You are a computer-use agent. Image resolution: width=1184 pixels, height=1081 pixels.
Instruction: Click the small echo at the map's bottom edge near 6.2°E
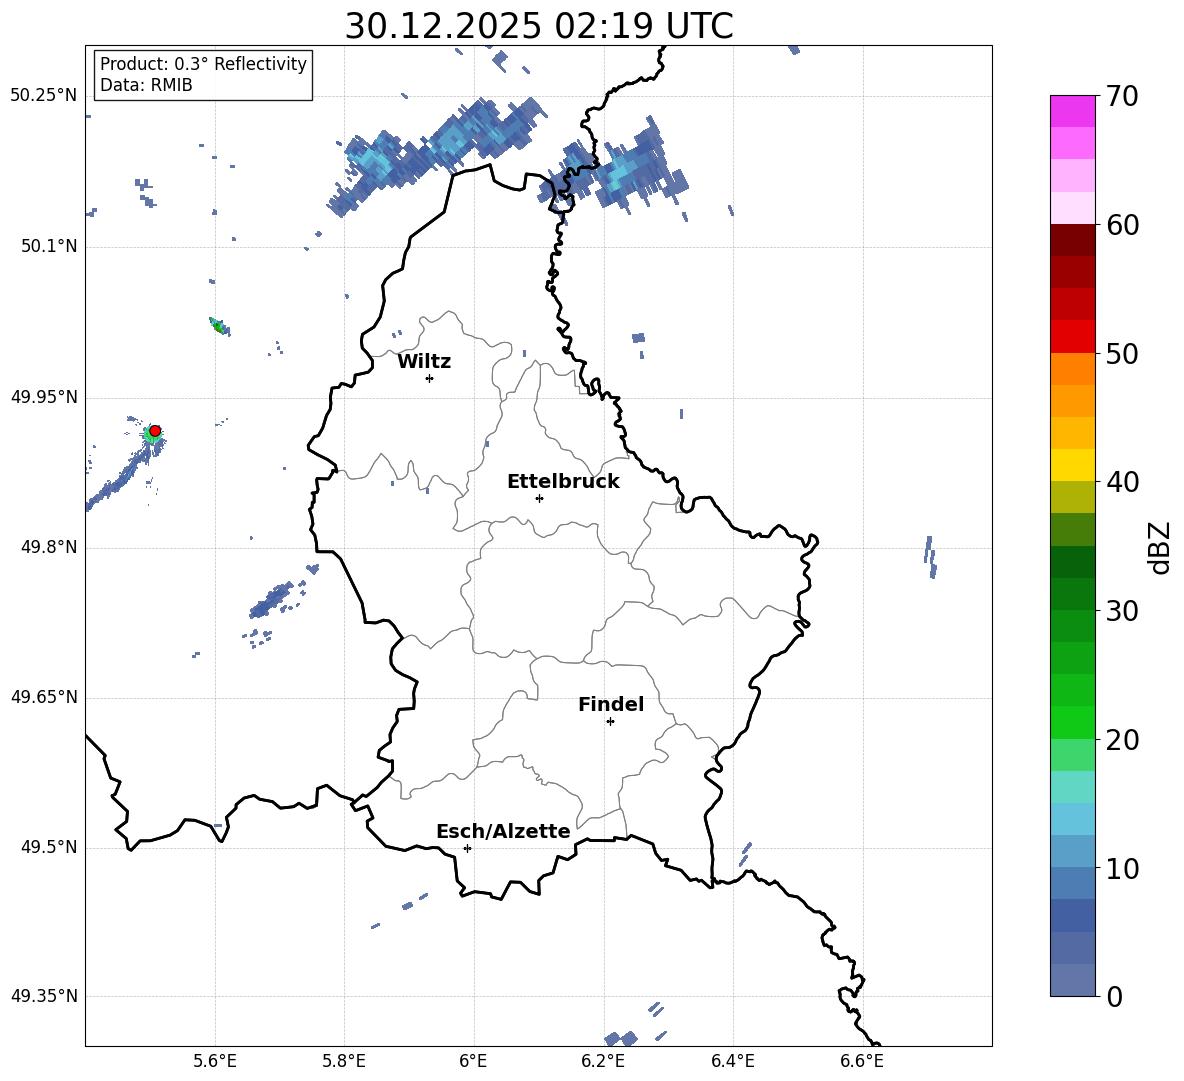[621, 1039]
